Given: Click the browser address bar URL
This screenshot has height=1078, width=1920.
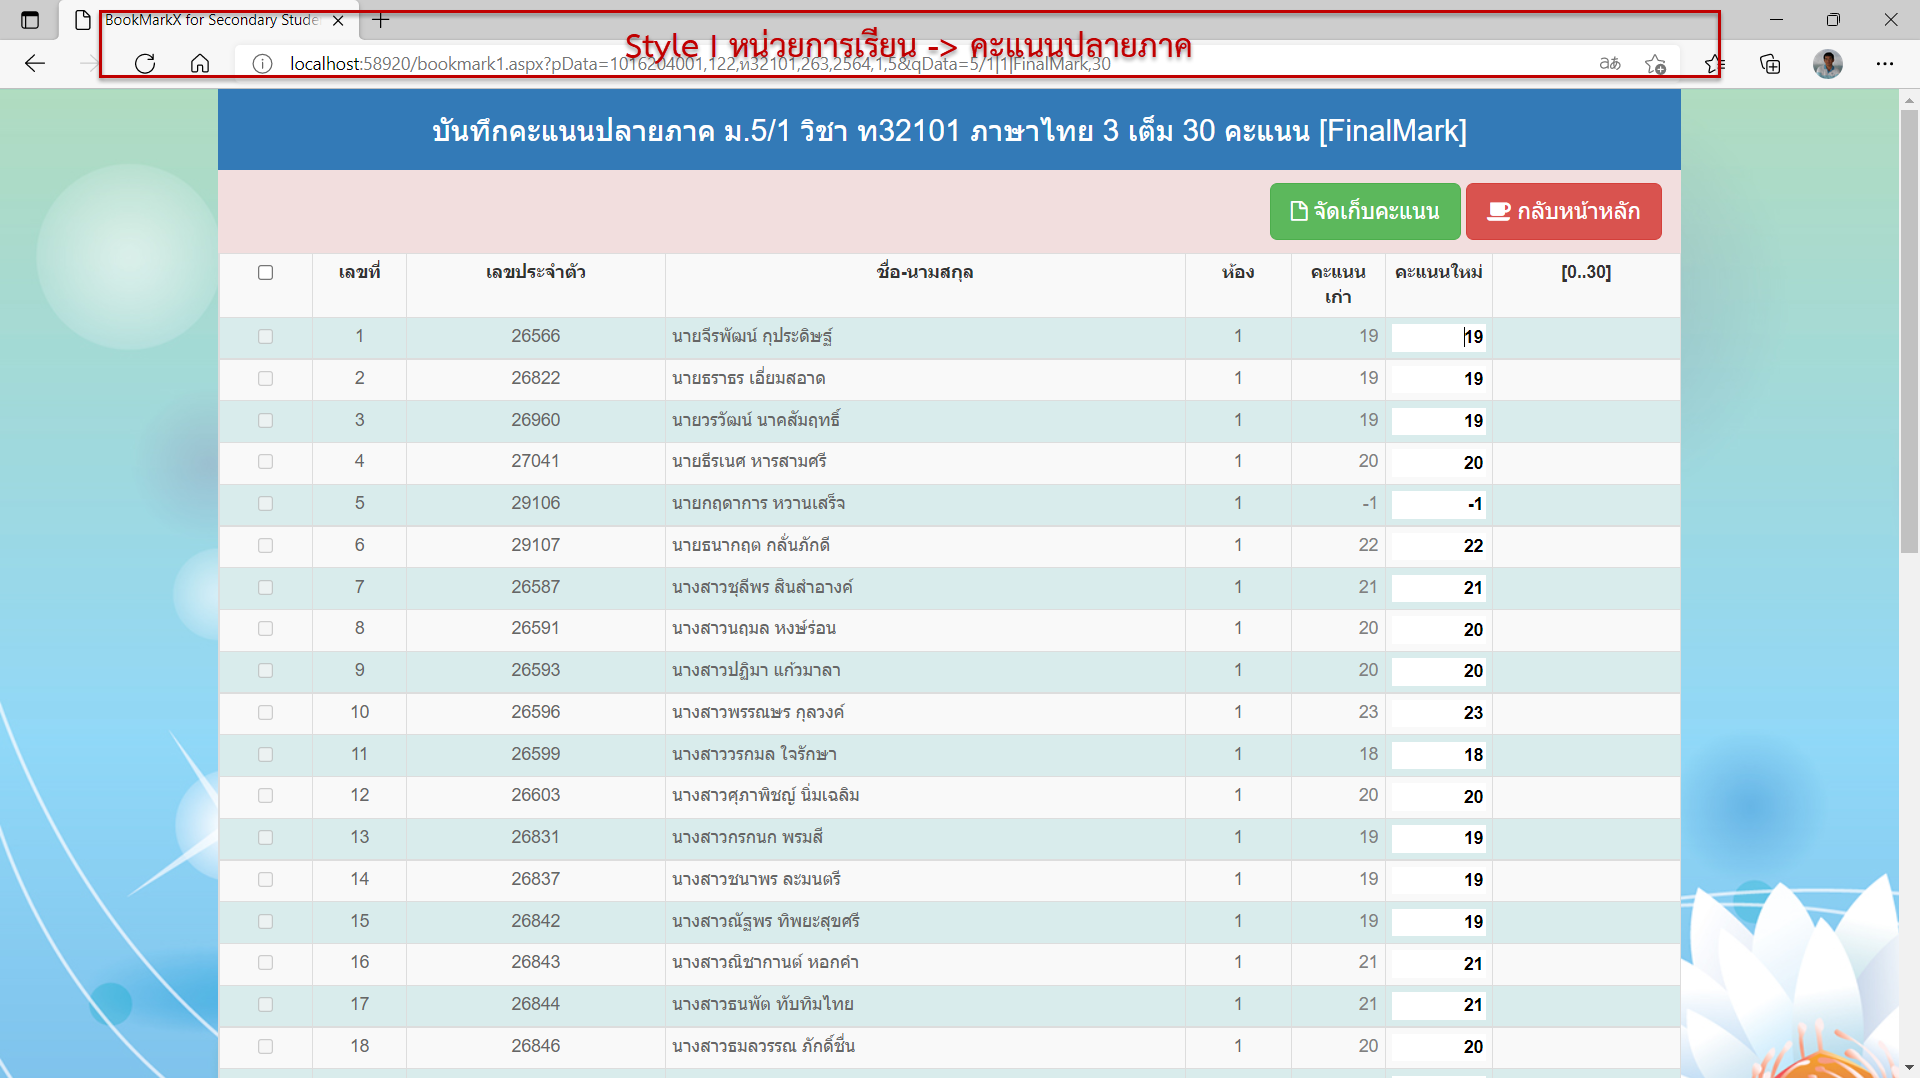Looking at the screenshot, I should tap(700, 64).
